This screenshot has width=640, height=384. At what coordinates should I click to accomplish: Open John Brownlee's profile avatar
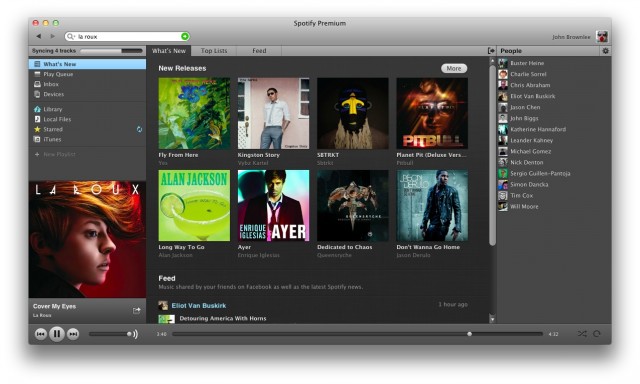[602, 36]
